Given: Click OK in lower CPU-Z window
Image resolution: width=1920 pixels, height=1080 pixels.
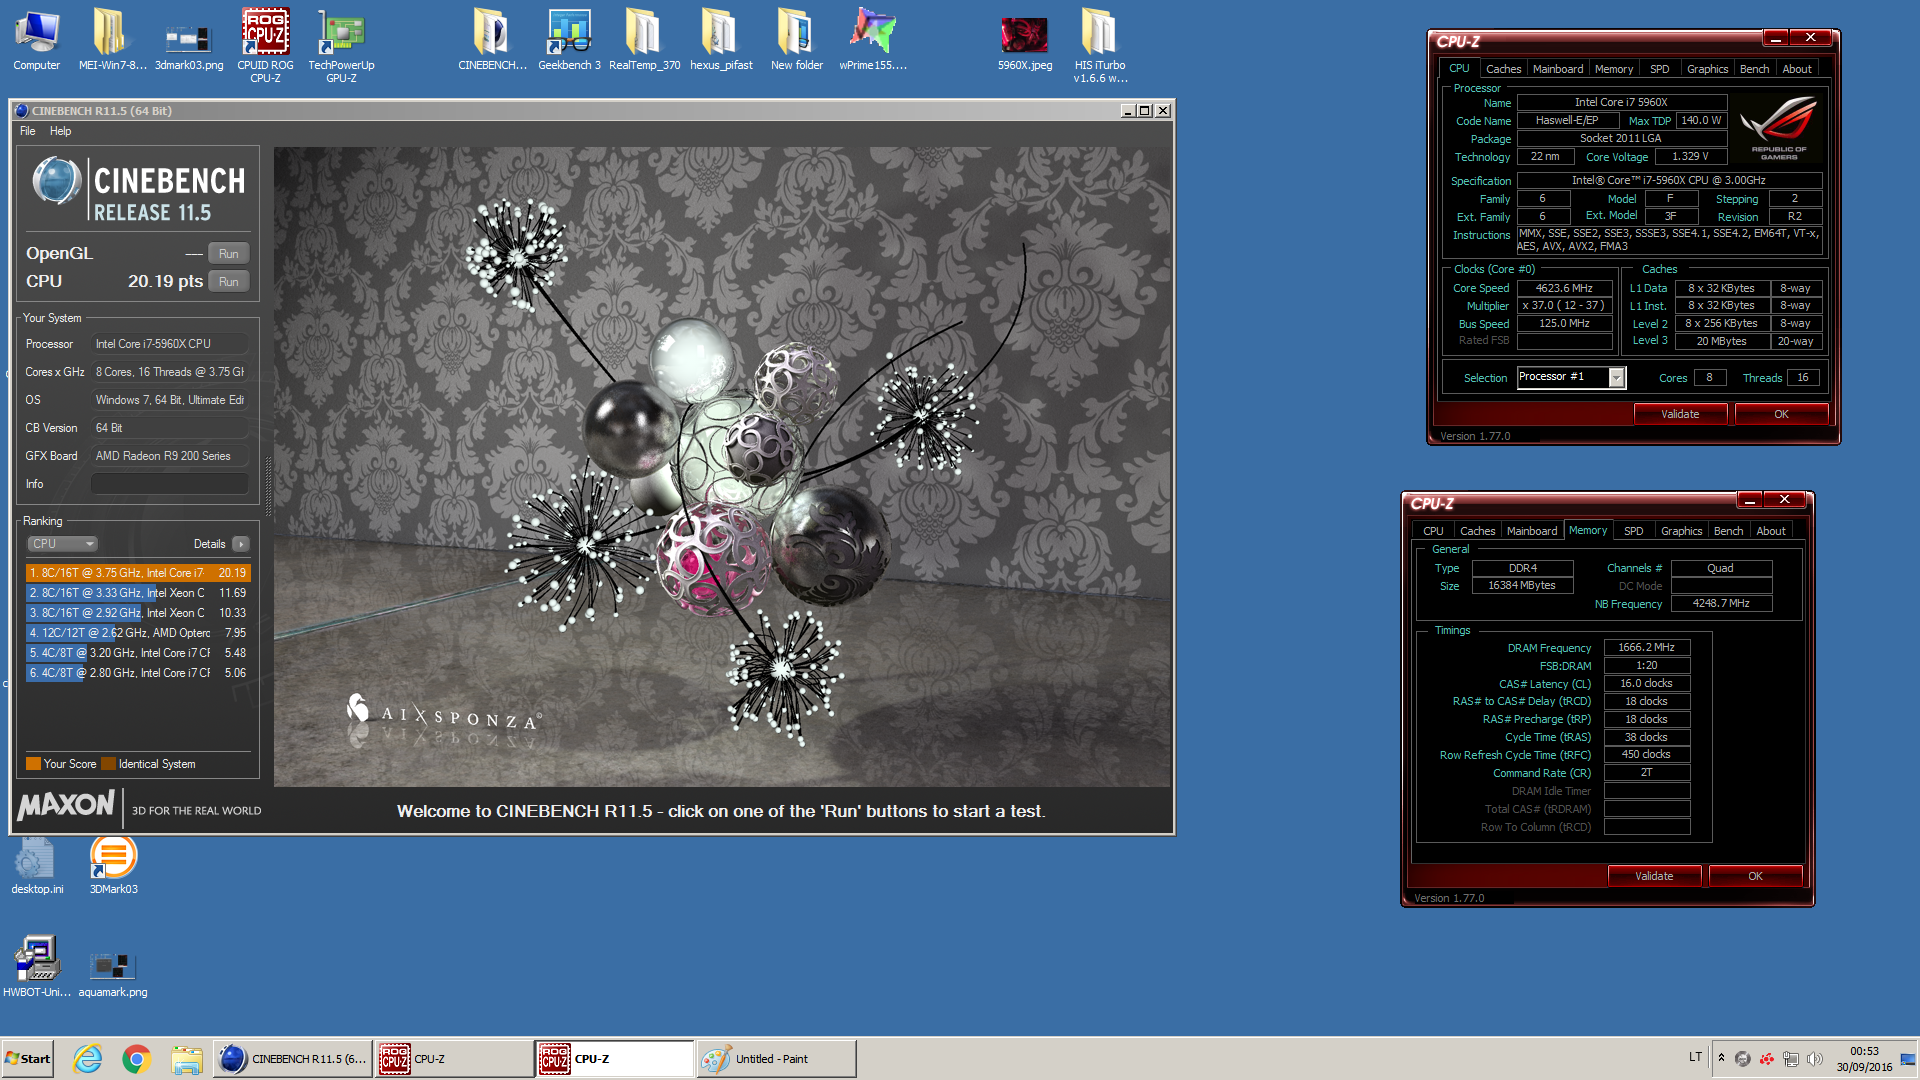Looking at the screenshot, I should (1755, 876).
